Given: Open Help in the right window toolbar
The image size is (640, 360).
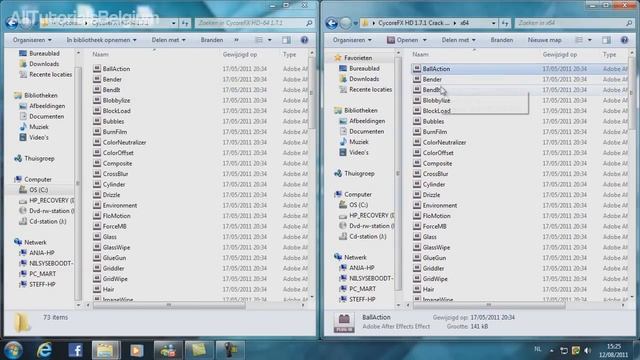Looking at the screenshot, I should pyautogui.click(x=624, y=40).
